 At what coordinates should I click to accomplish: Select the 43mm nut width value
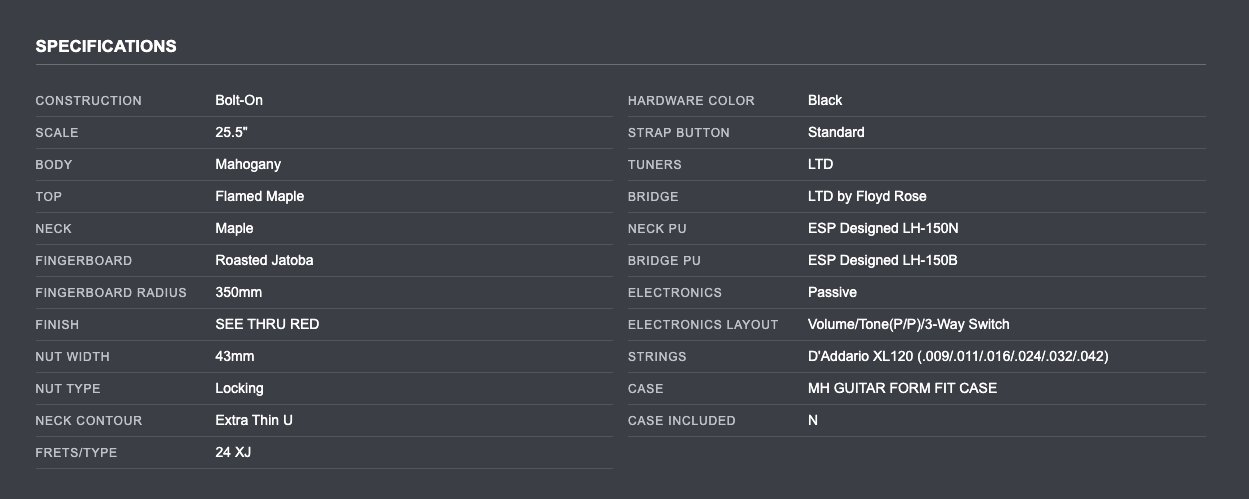point(234,356)
